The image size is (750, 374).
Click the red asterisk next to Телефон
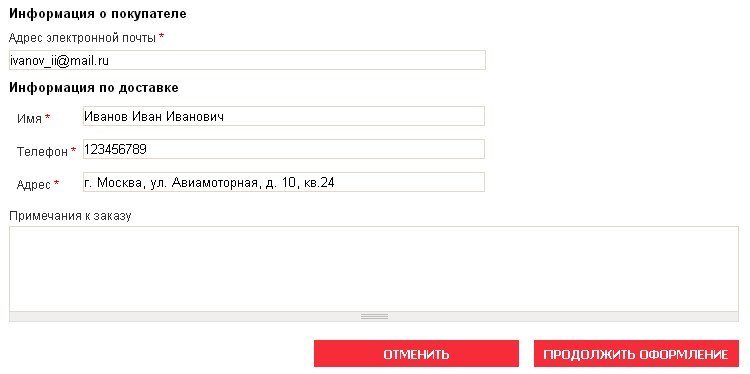[x=74, y=150]
